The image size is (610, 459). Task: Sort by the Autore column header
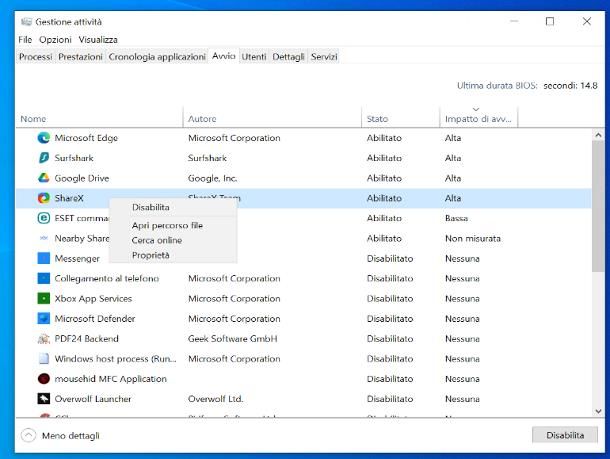click(272, 119)
